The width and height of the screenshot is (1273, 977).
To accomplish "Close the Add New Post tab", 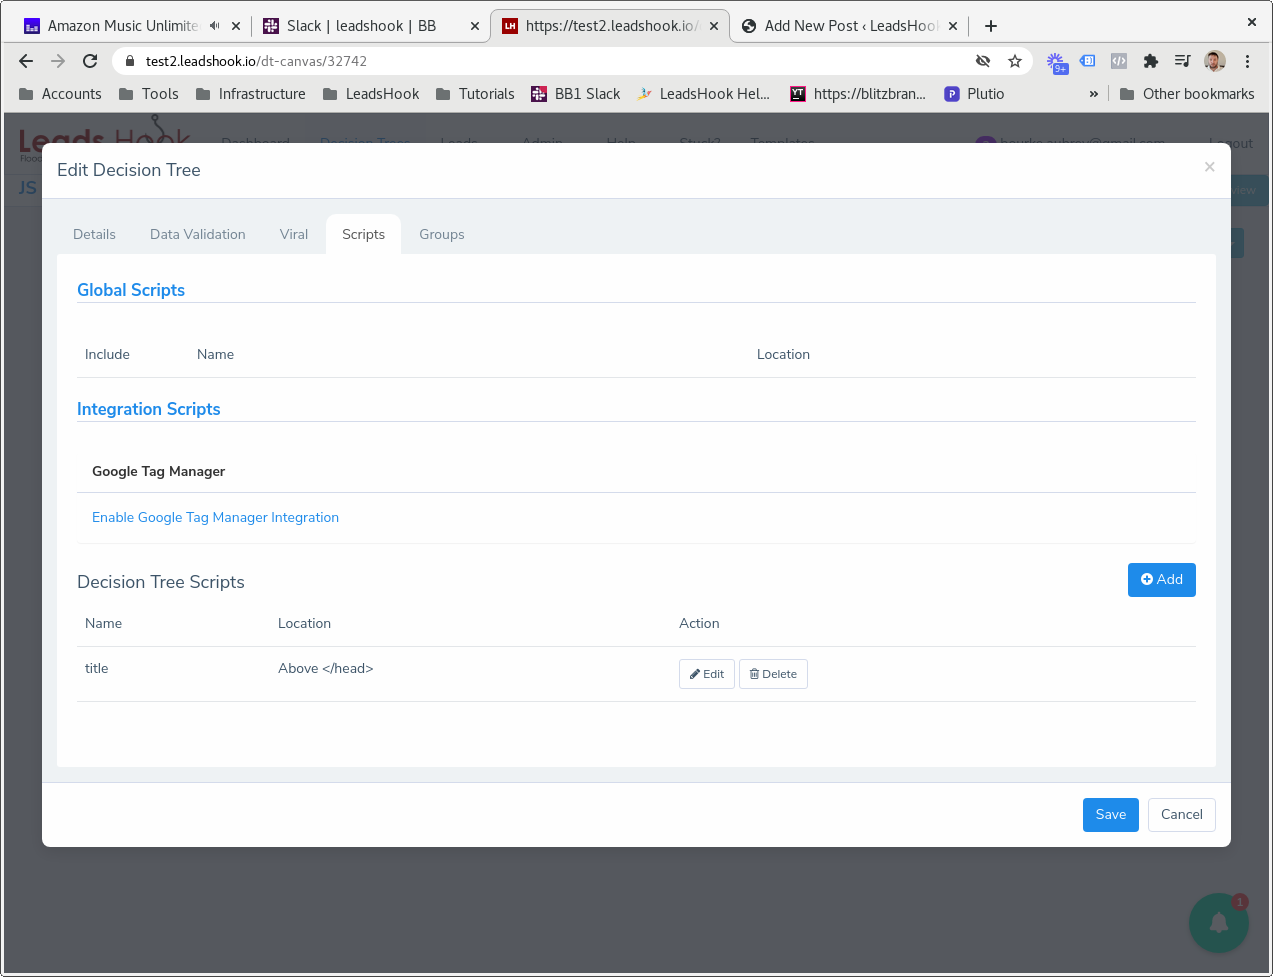I will (953, 26).
